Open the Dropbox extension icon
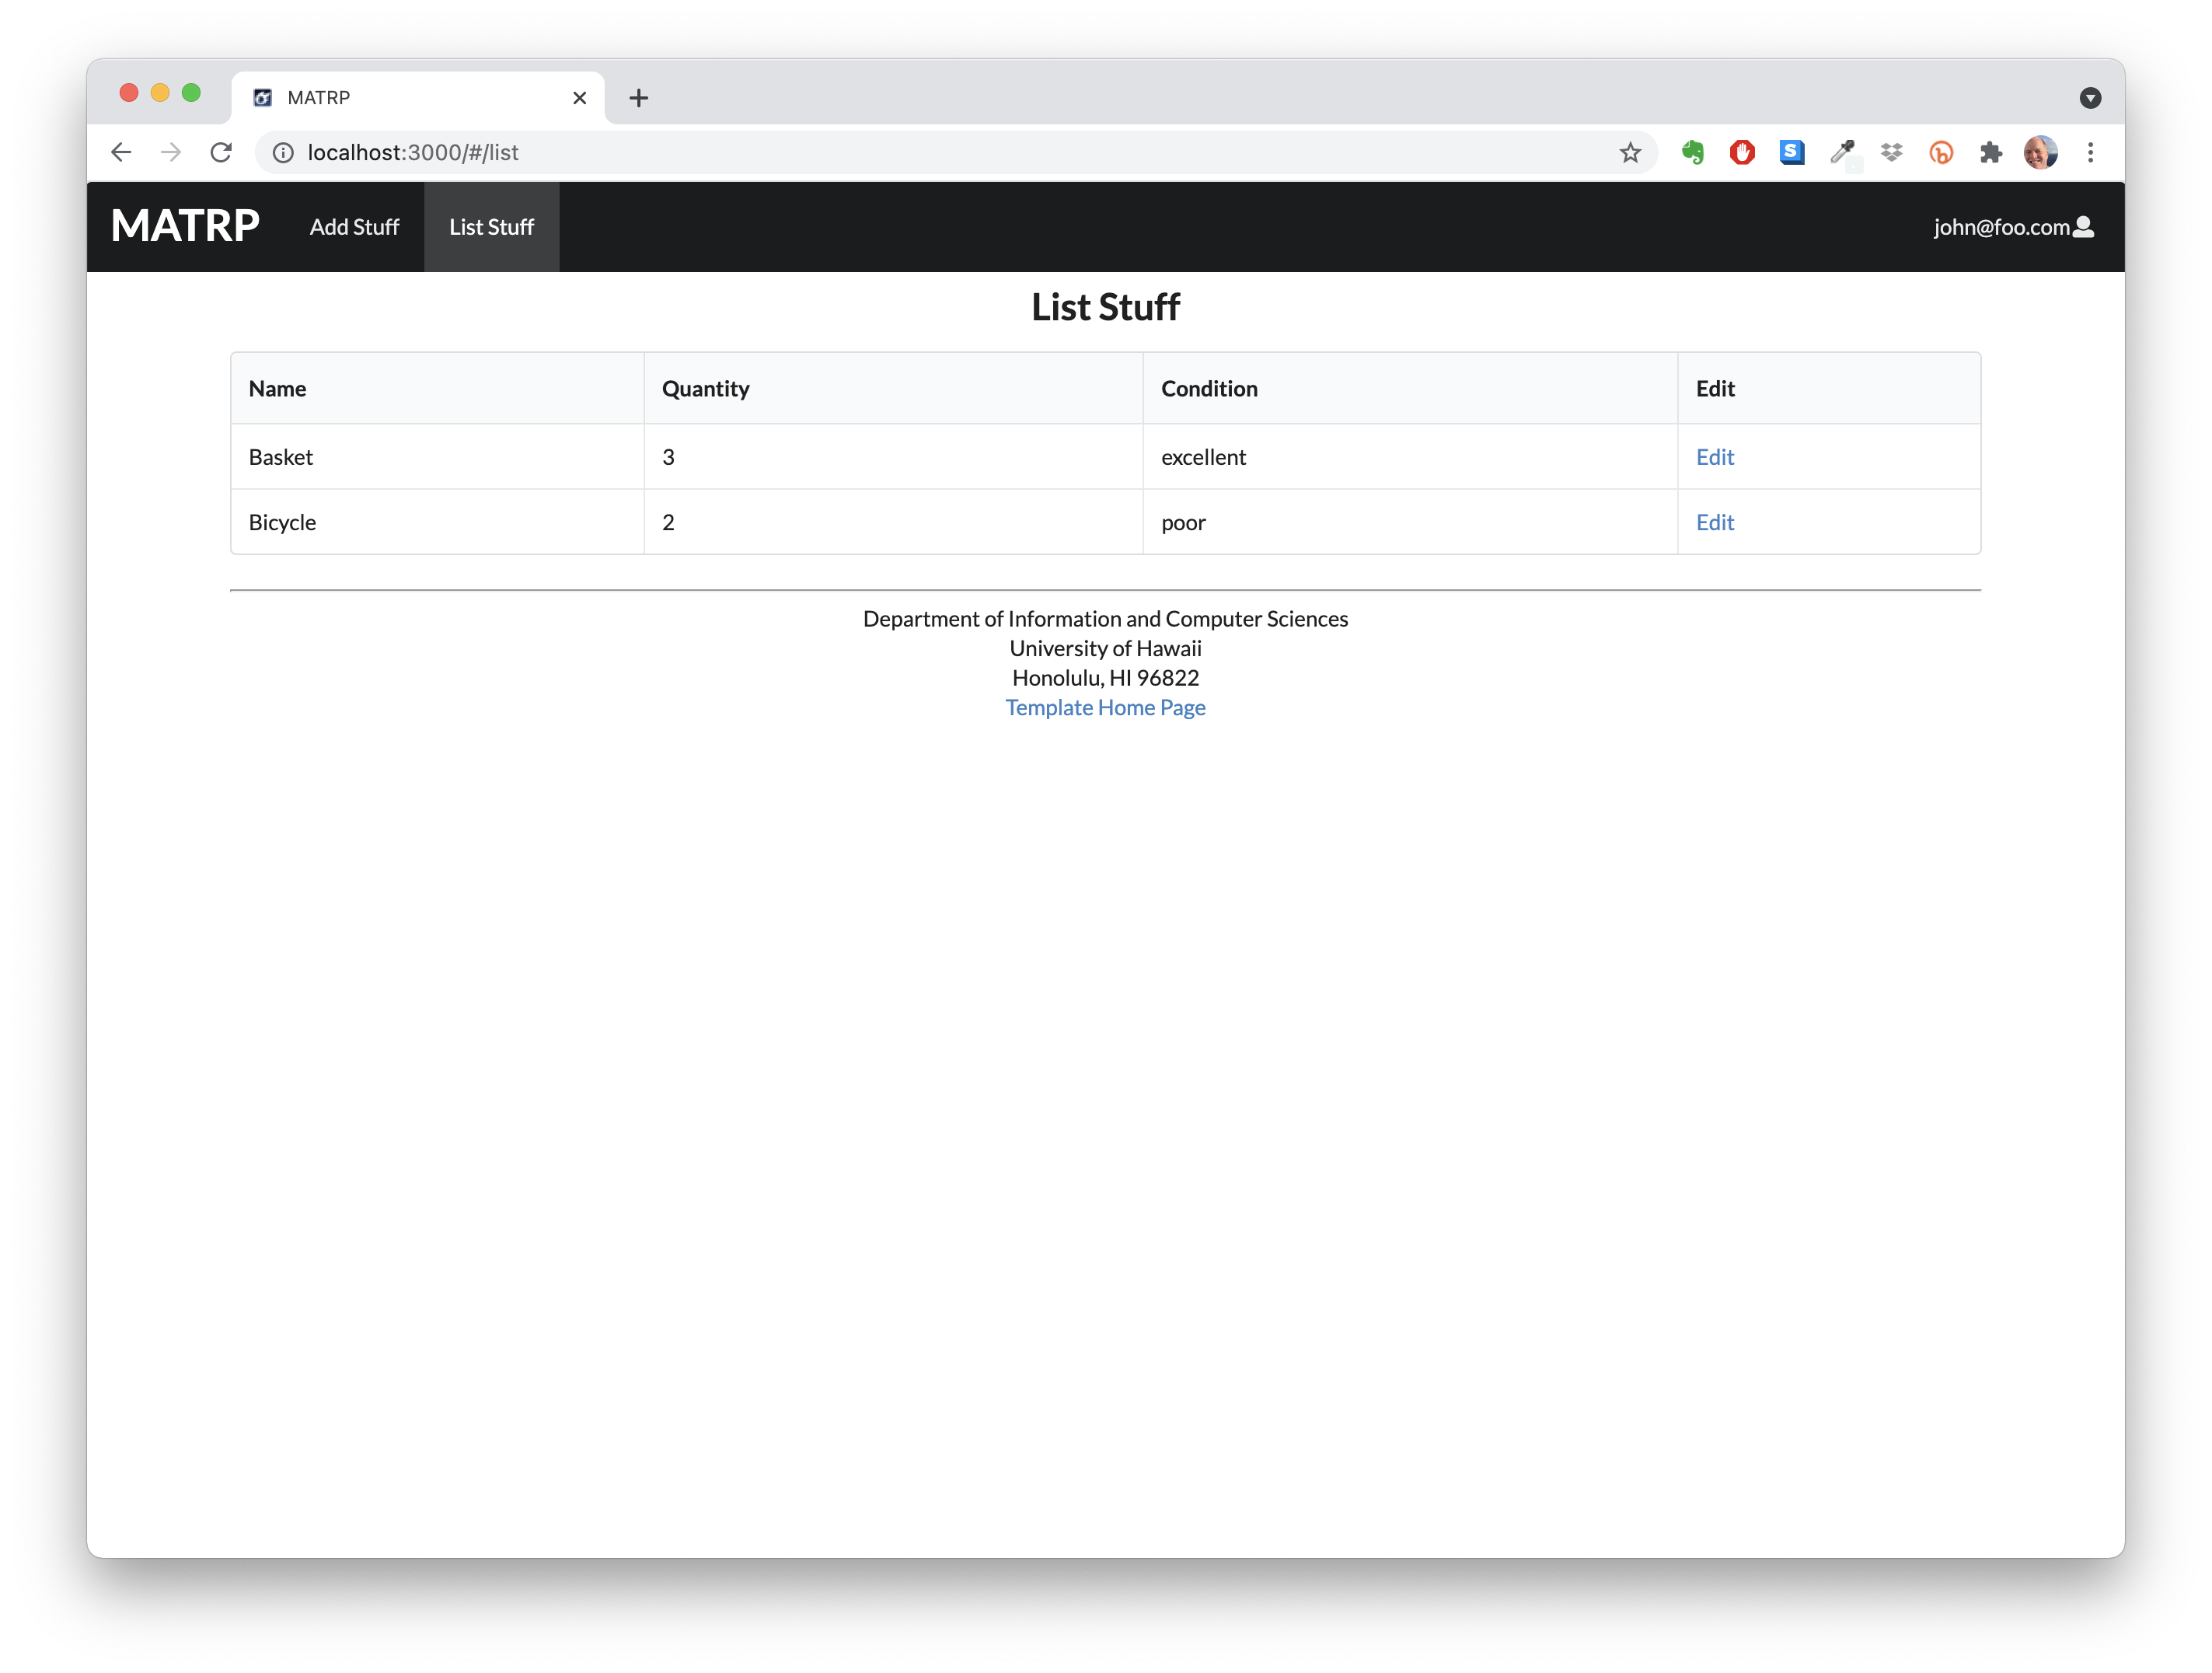2212x1673 pixels. pyautogui.click(x=1891, y=152)
